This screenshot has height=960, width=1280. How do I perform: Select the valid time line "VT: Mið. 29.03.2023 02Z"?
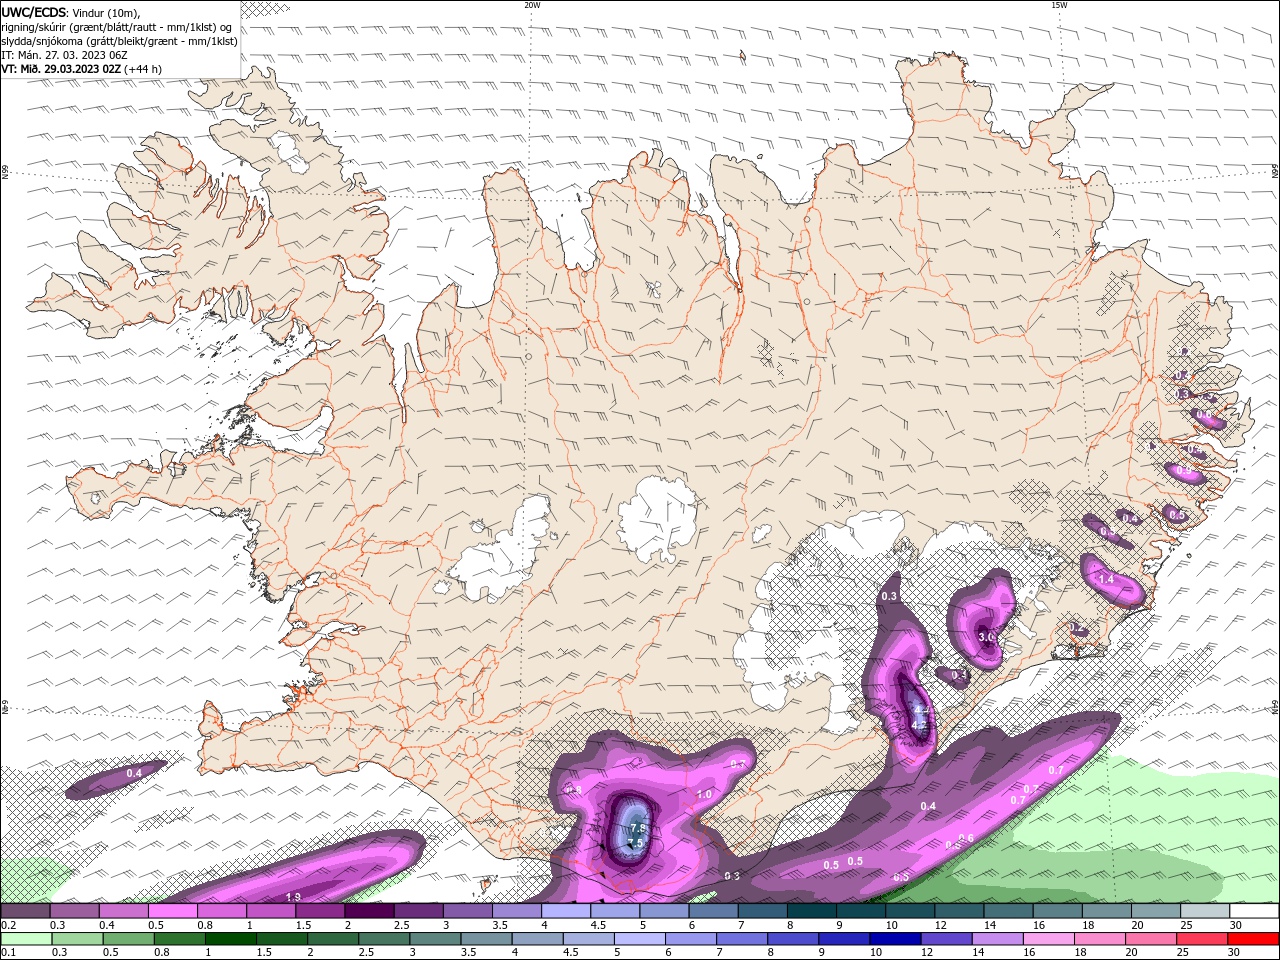coord(61,69)
